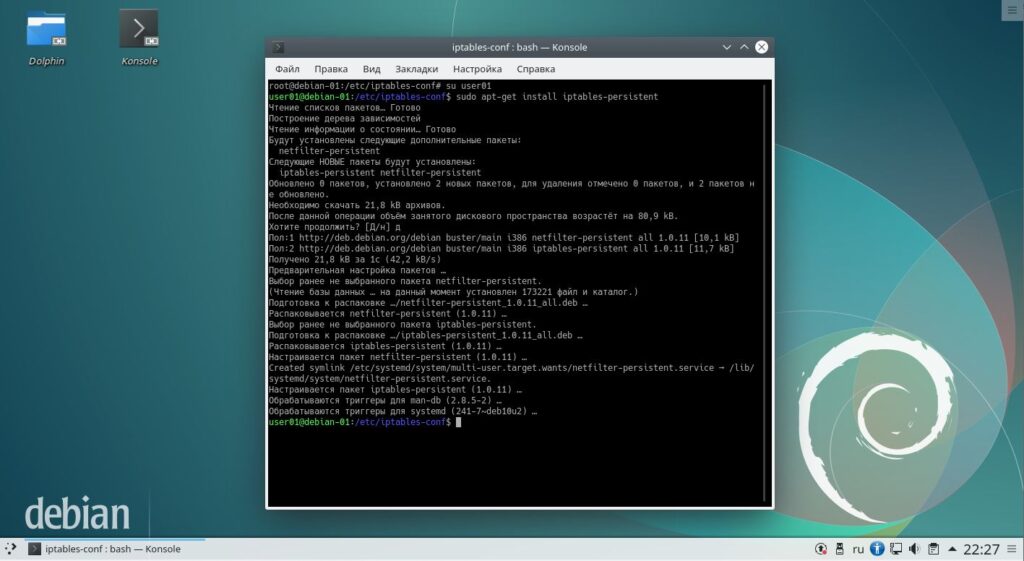The height and width of the screenshot is (561, 1024).
Task: Click the 22:27 panel clock
Action: [x=981, y=549]
